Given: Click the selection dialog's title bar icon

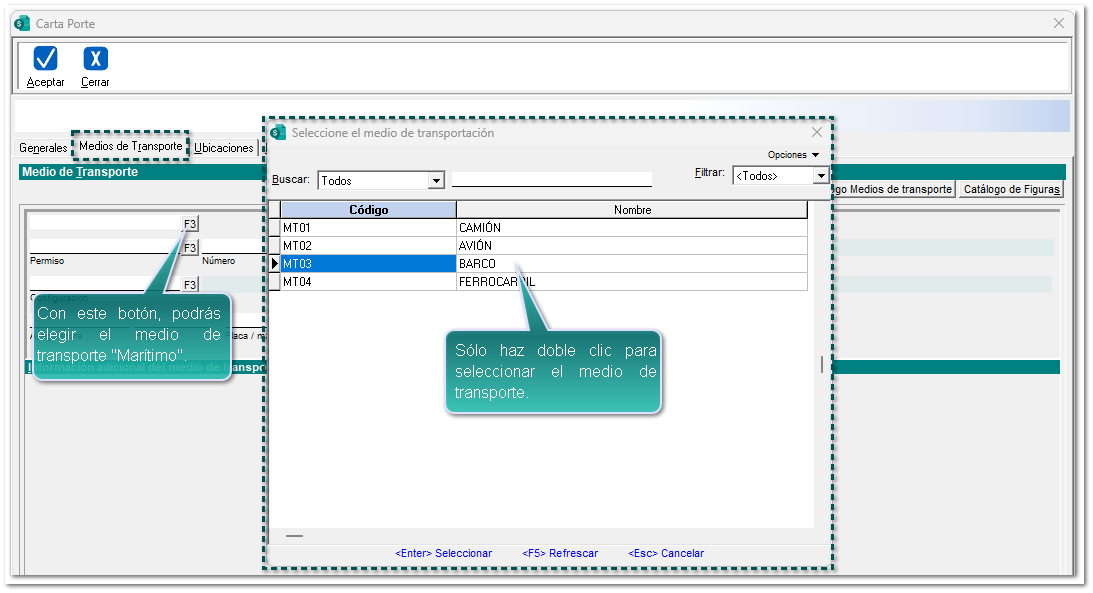Looking at the screenshot, I should pyautogui.click(x=278, y=133).
